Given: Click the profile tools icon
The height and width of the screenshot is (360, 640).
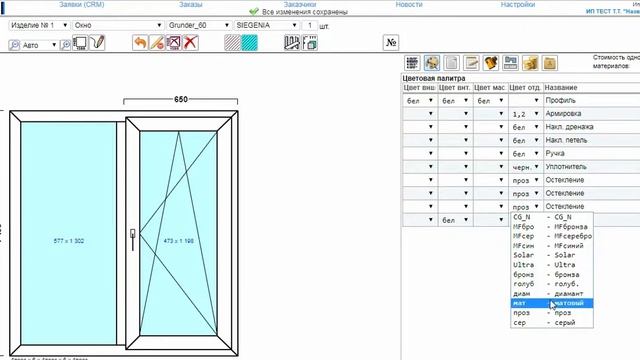Looking at the screenshot, I should [x=292, y=42].
